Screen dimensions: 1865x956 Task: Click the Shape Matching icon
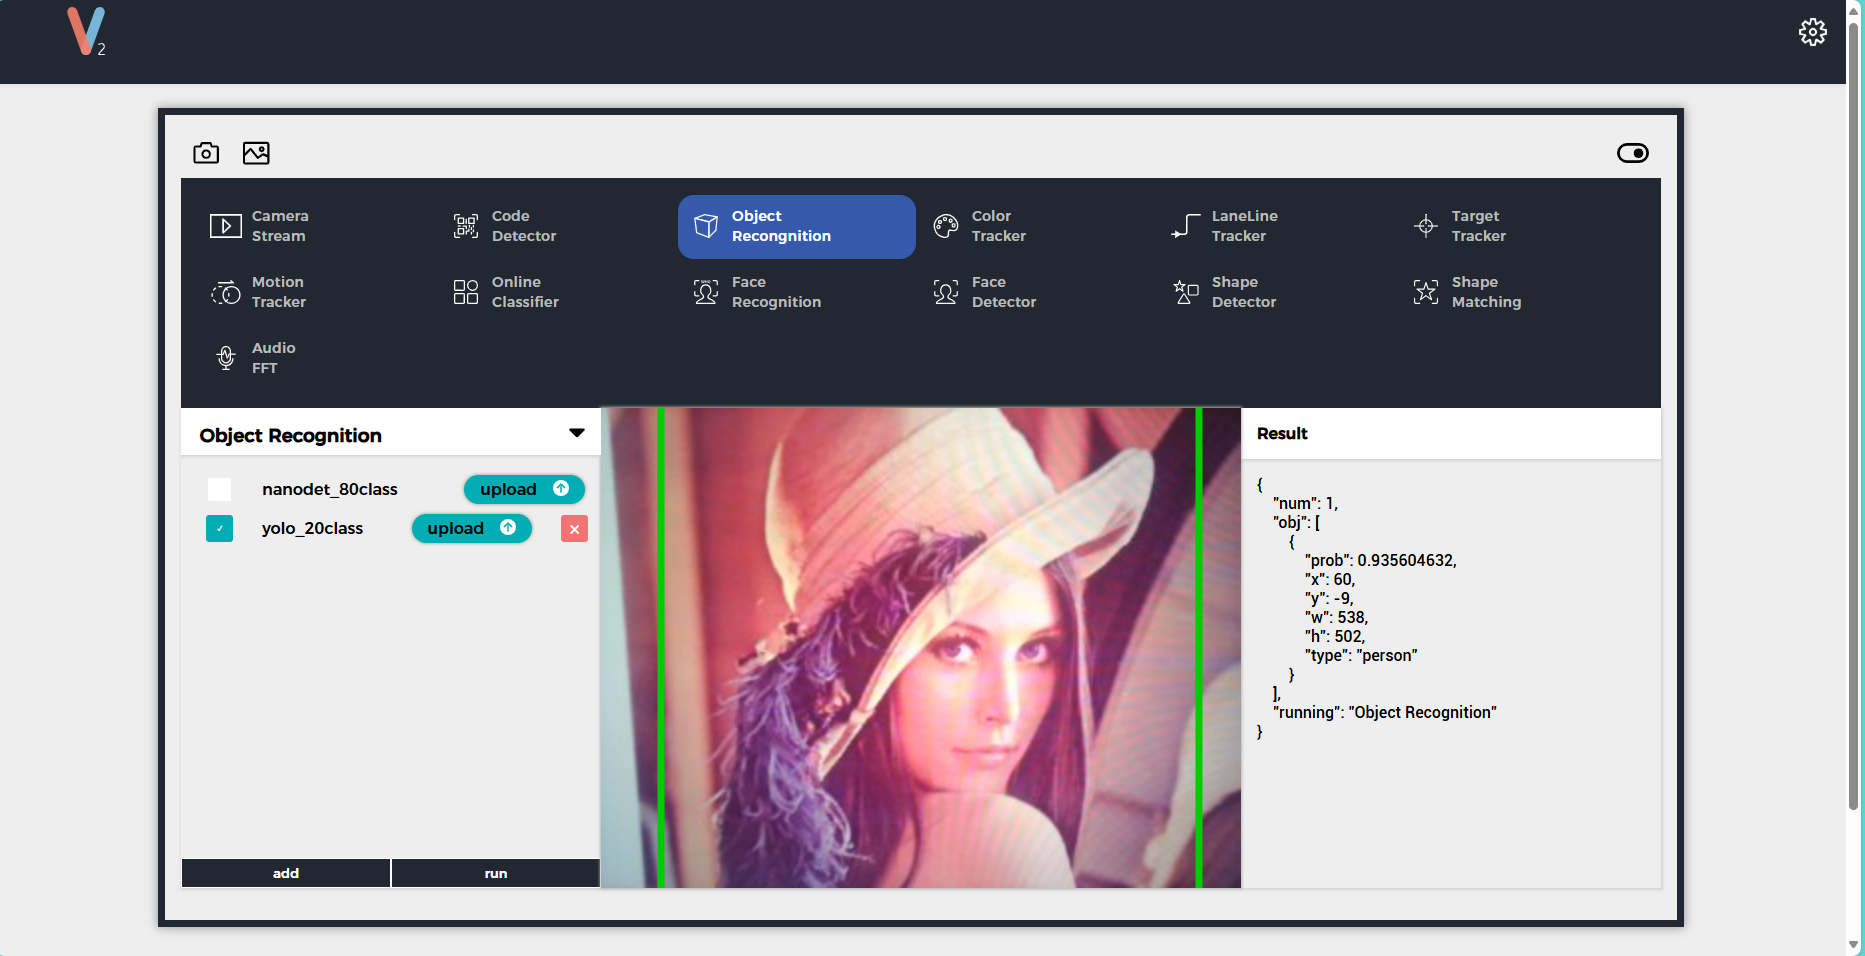tap(1426, 292)
